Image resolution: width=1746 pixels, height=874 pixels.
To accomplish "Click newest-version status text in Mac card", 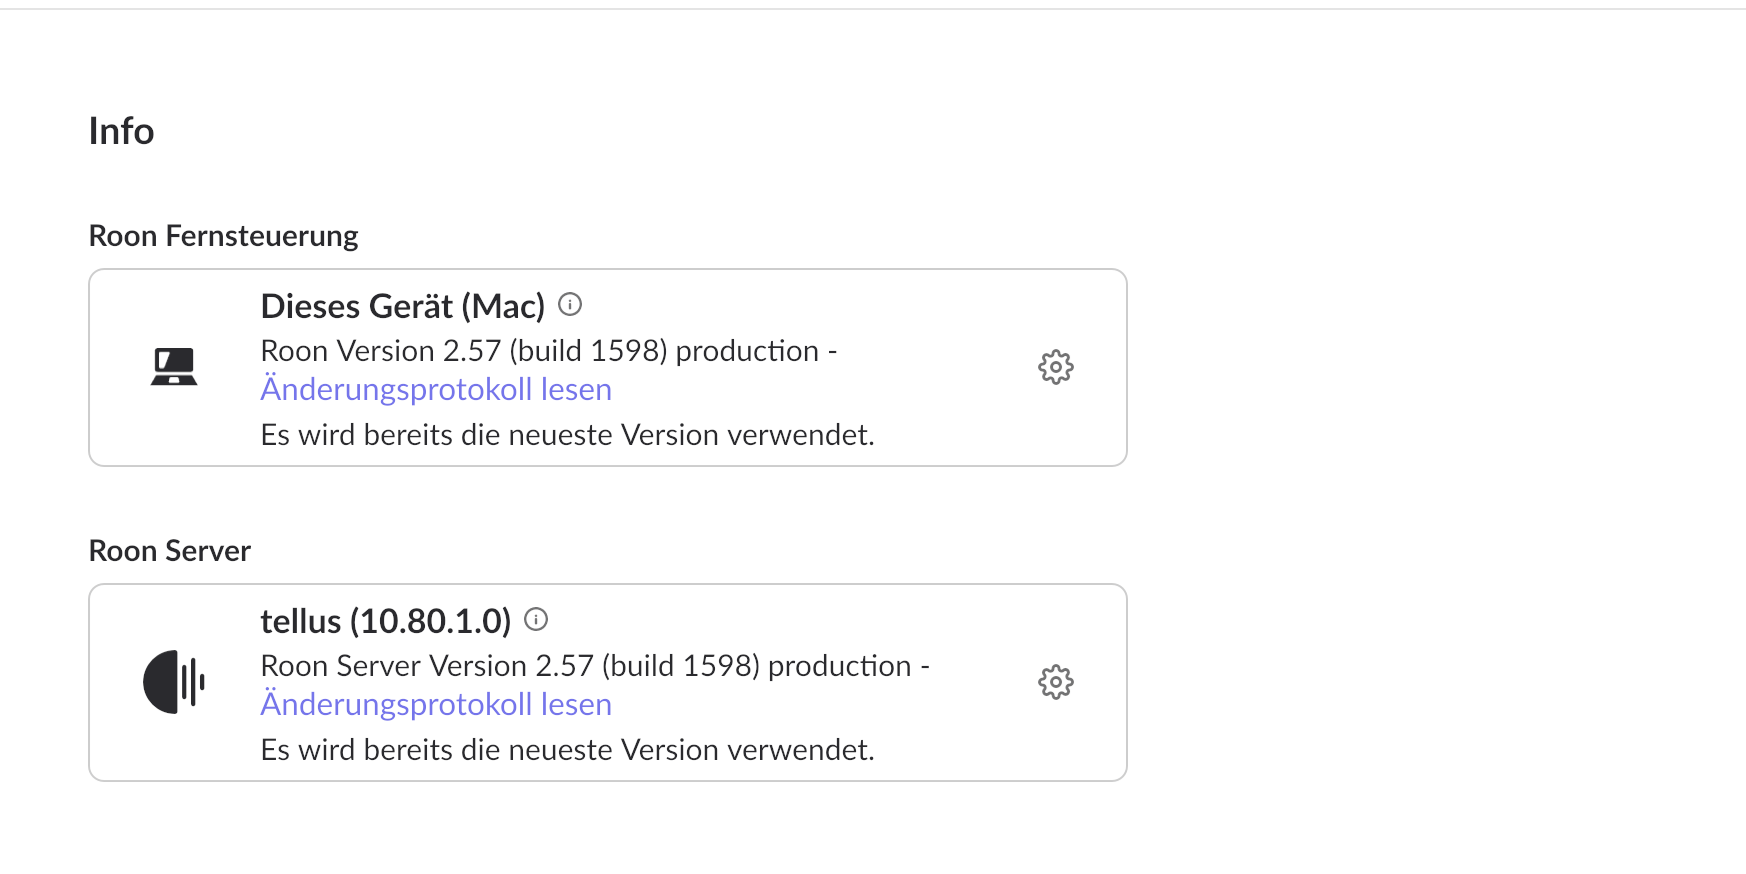I will point(567,435).
